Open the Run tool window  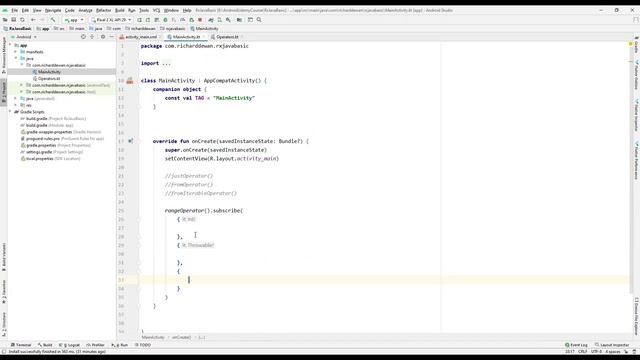(x=120, y=345)
